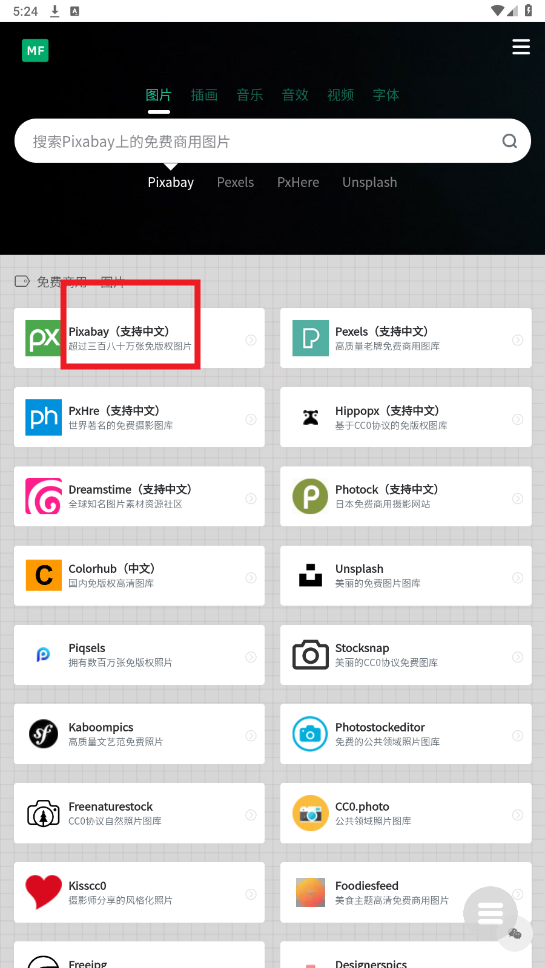
Task: Expand the arrow on Dreamstime card
Action: pyautogui.click(x=251, y=498)
